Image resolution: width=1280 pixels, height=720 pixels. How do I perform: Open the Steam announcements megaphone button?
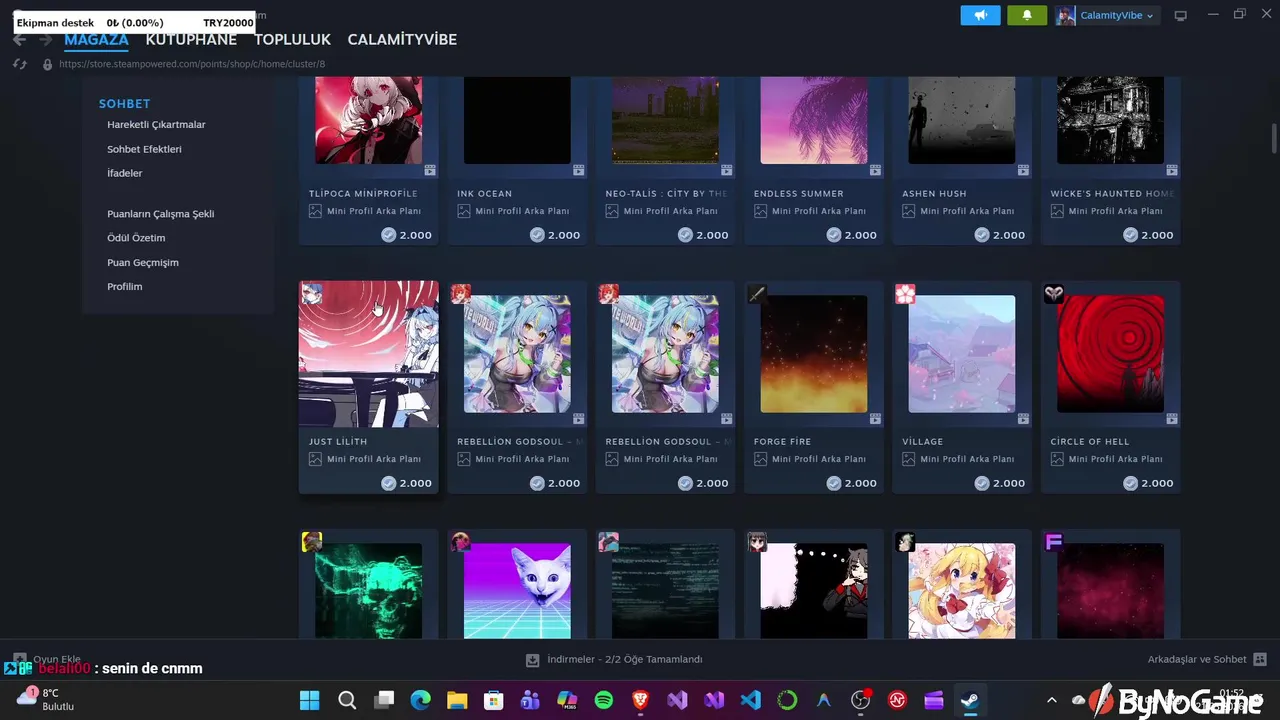coord(980,15)
